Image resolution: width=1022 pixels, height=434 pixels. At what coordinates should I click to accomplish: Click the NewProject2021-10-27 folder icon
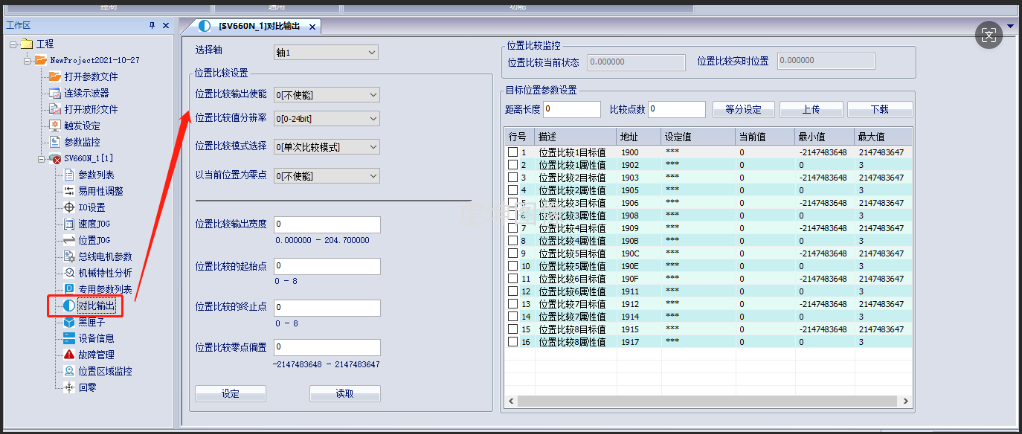[x=40, y=60]
